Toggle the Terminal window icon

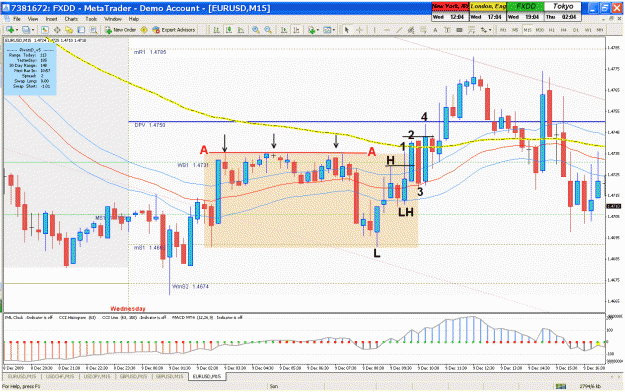pyautogui.click(x=81, y=30)
